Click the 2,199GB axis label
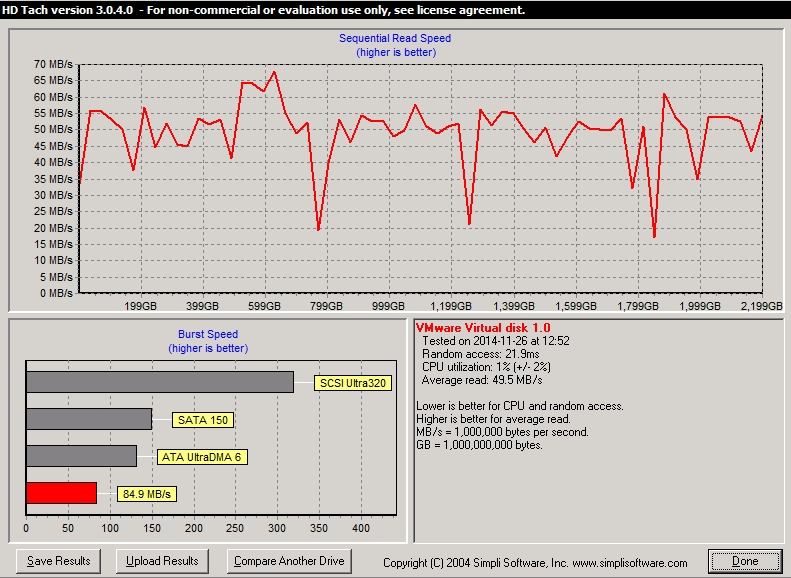This screenshot has width=791, height=578. [762, 306]
